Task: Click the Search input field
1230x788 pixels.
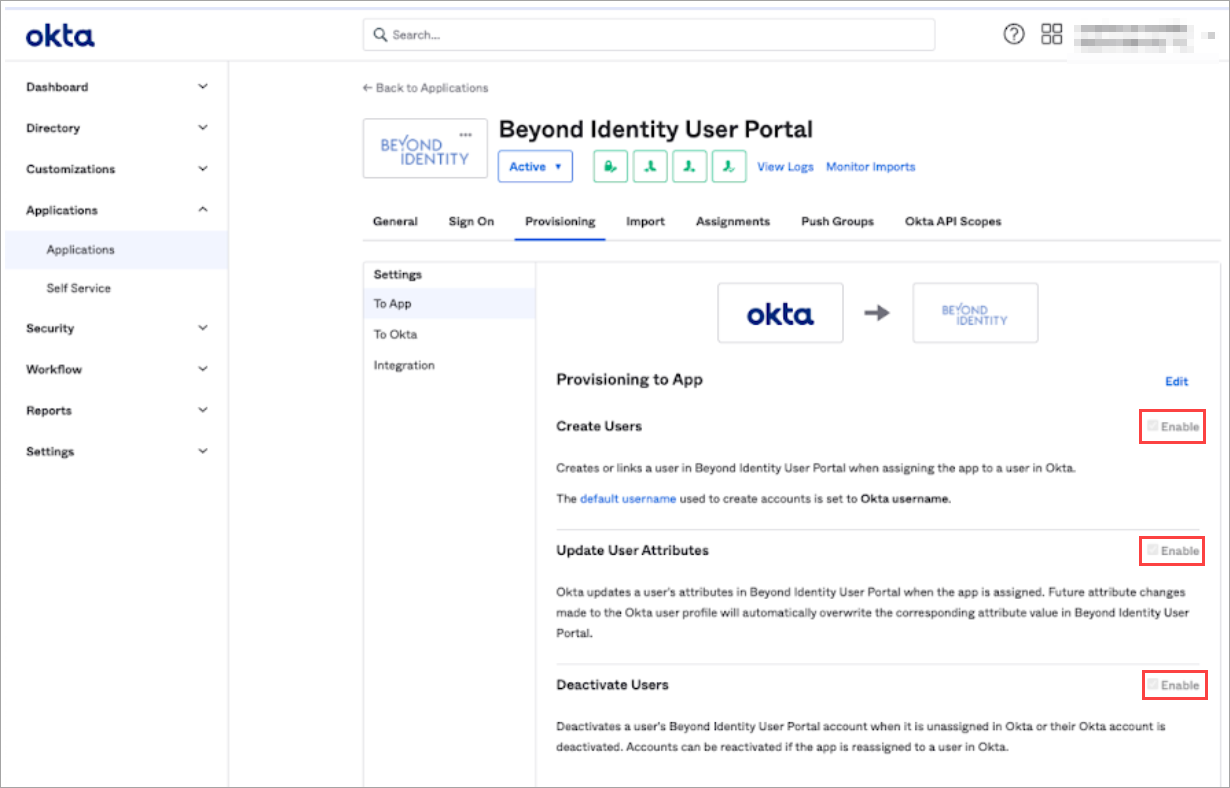Action: [x=648, y=35]
